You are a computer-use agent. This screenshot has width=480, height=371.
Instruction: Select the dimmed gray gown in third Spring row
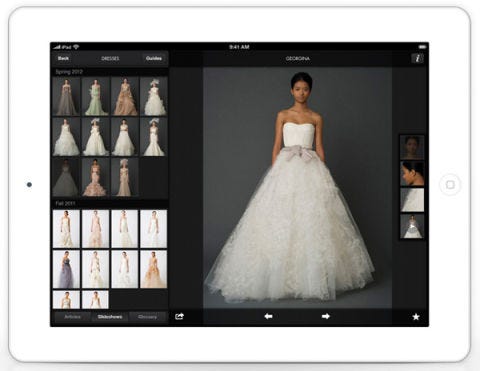[66, 177]
